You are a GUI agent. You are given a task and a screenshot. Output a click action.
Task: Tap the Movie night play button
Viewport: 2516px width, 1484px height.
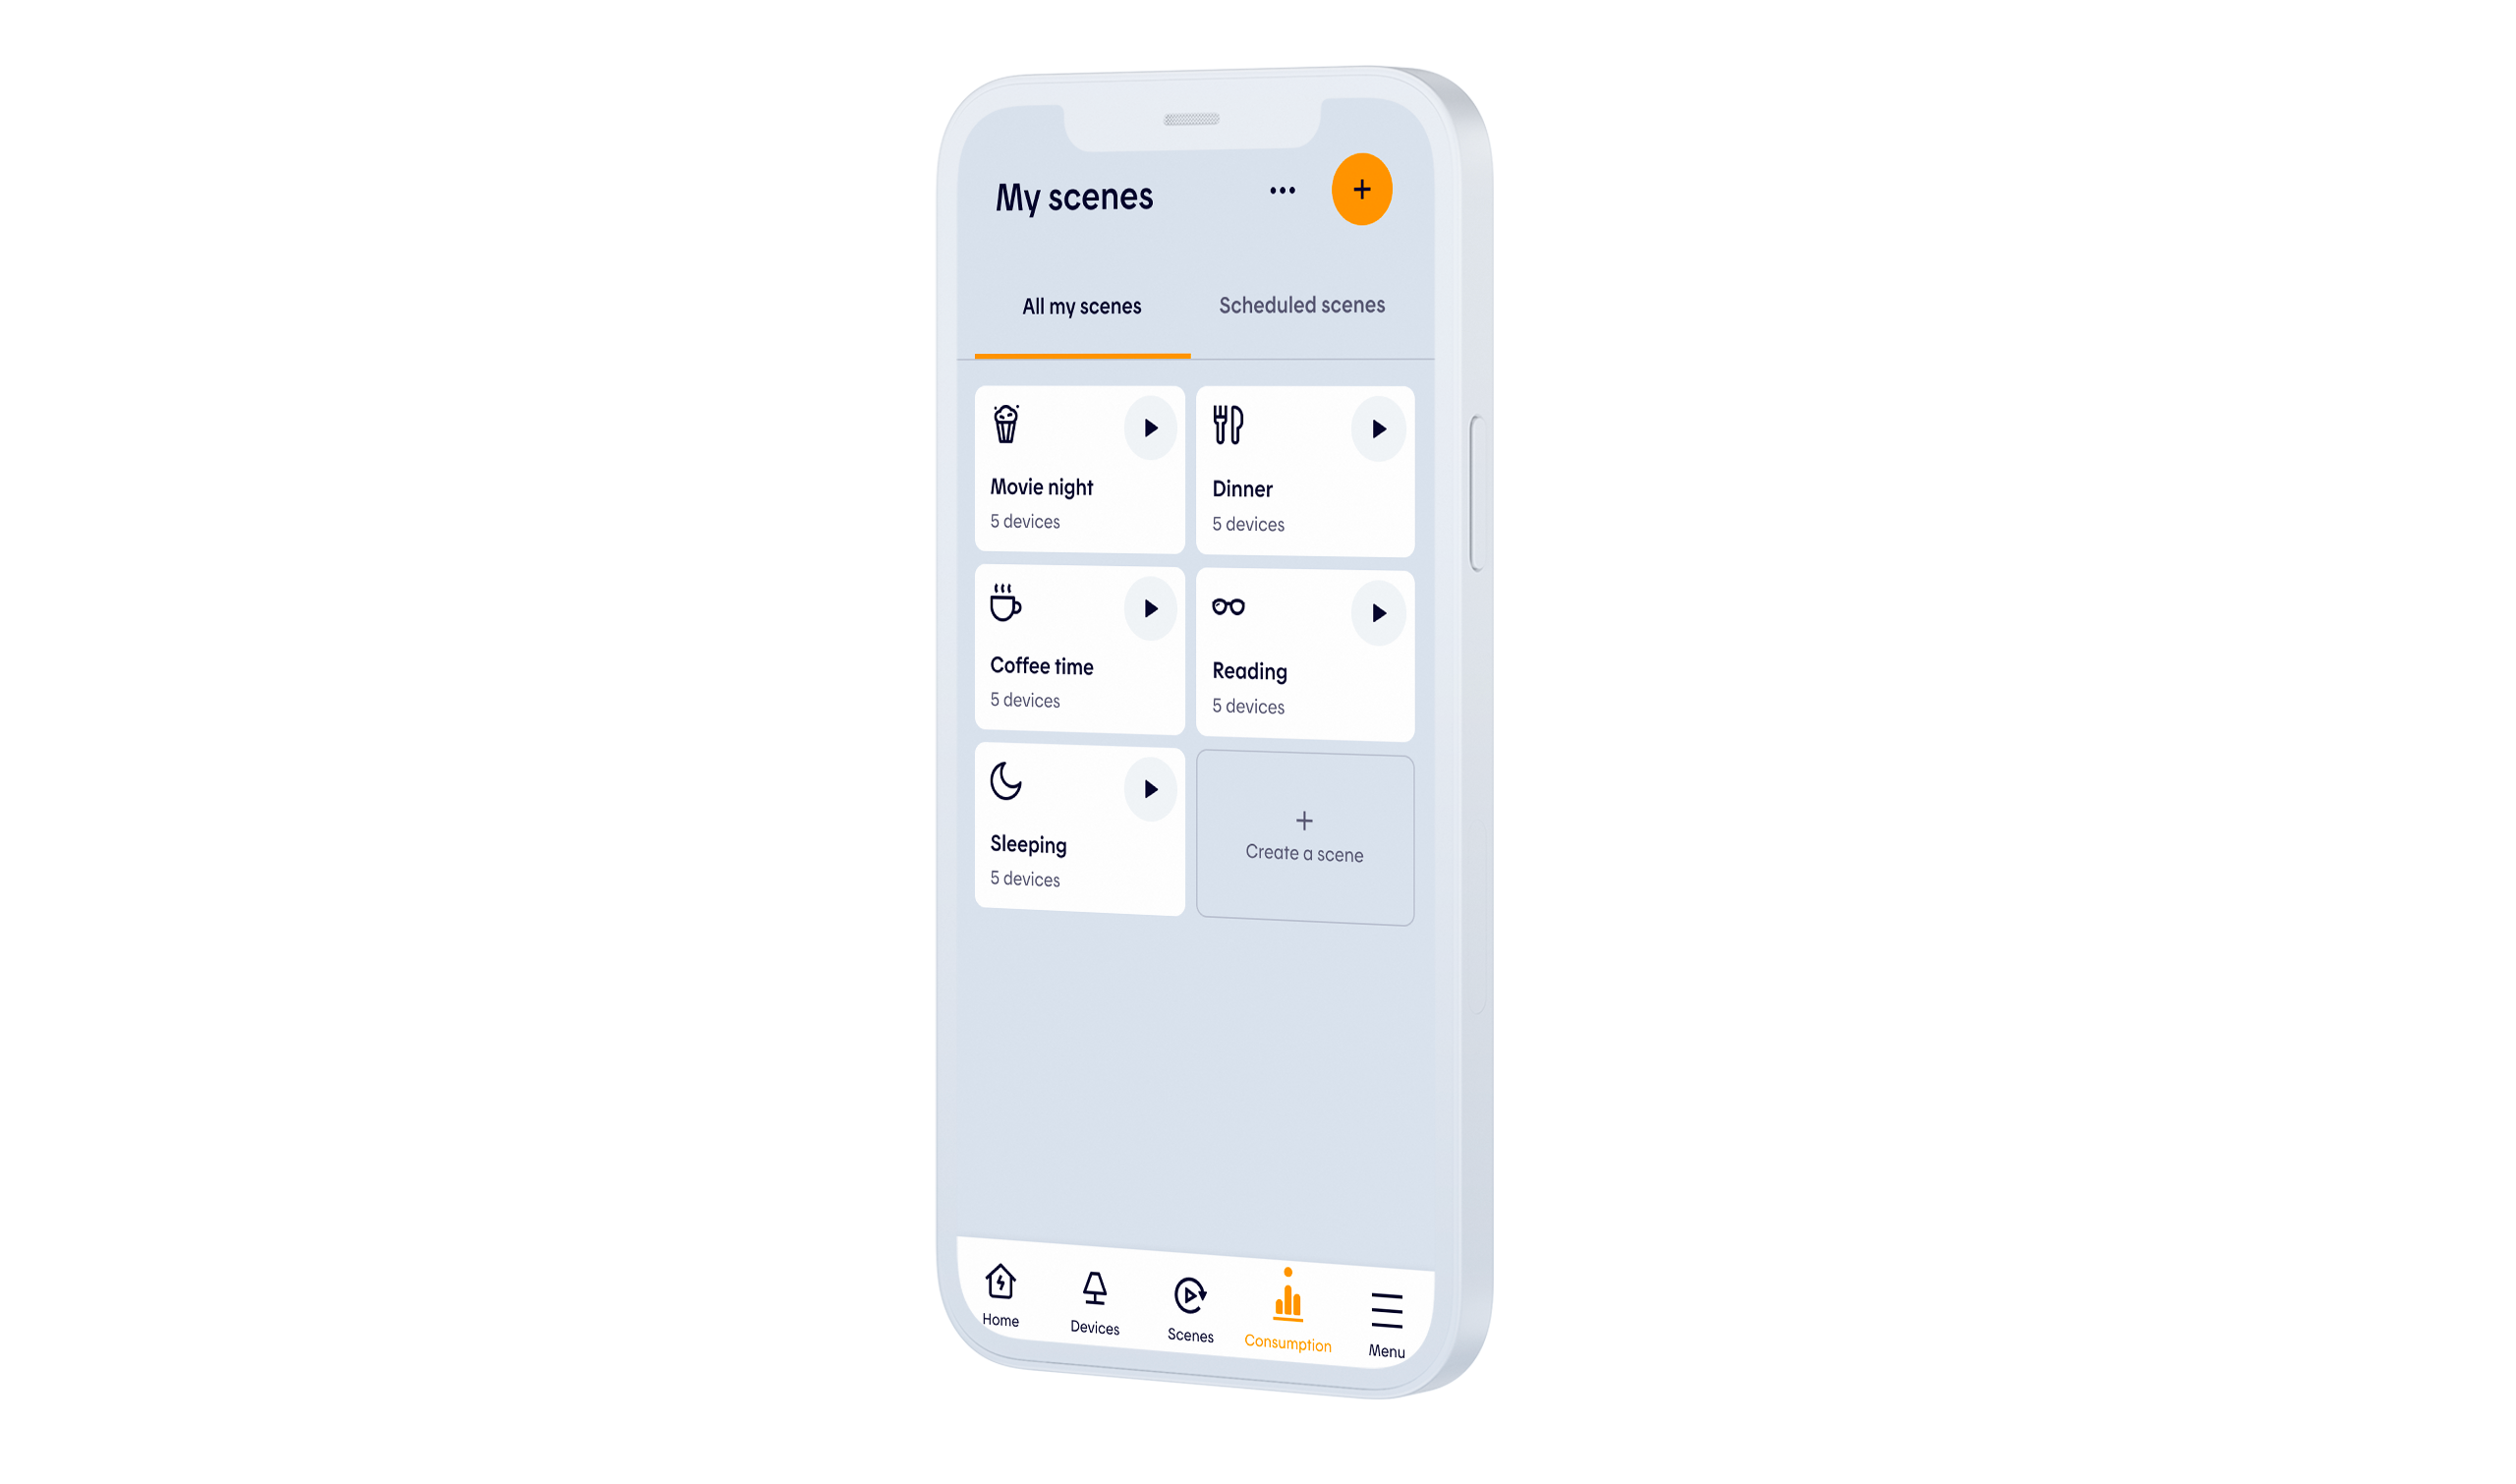[x=1150, y=426]
